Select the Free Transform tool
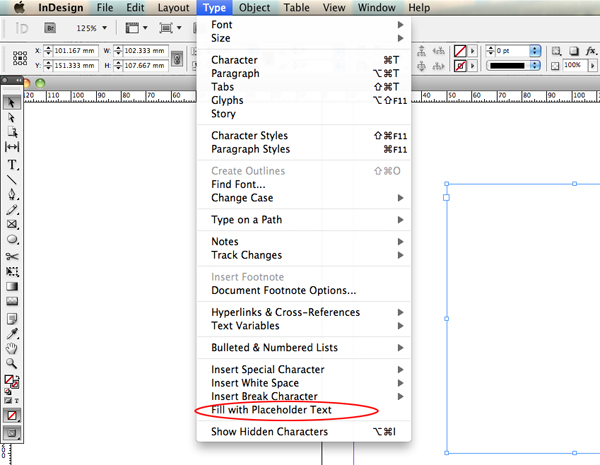Viewport: 600px width, 465px height. (x=11, y=272)
